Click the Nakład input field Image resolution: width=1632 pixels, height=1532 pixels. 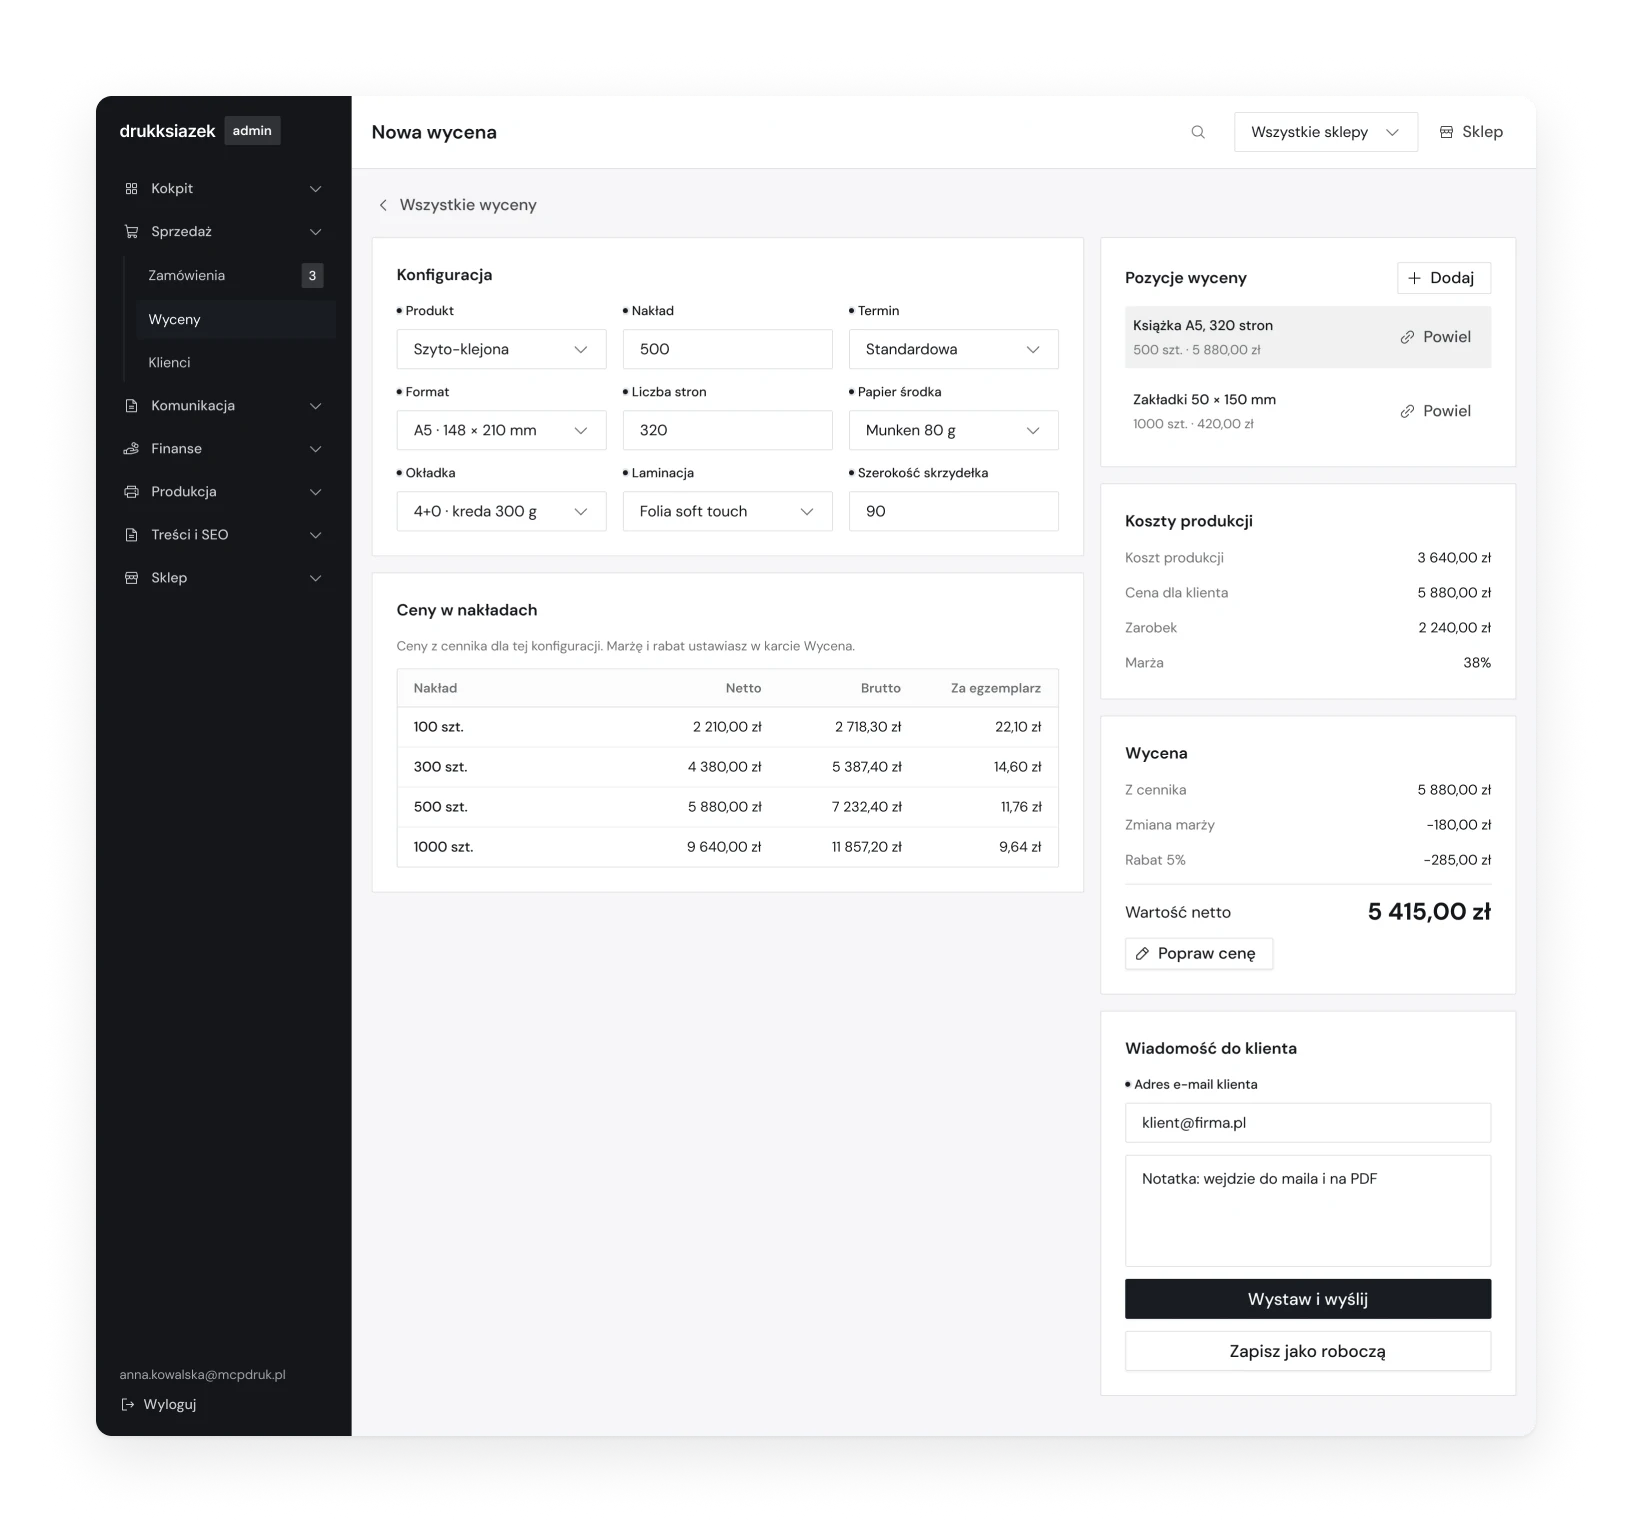tap(727, 349)
